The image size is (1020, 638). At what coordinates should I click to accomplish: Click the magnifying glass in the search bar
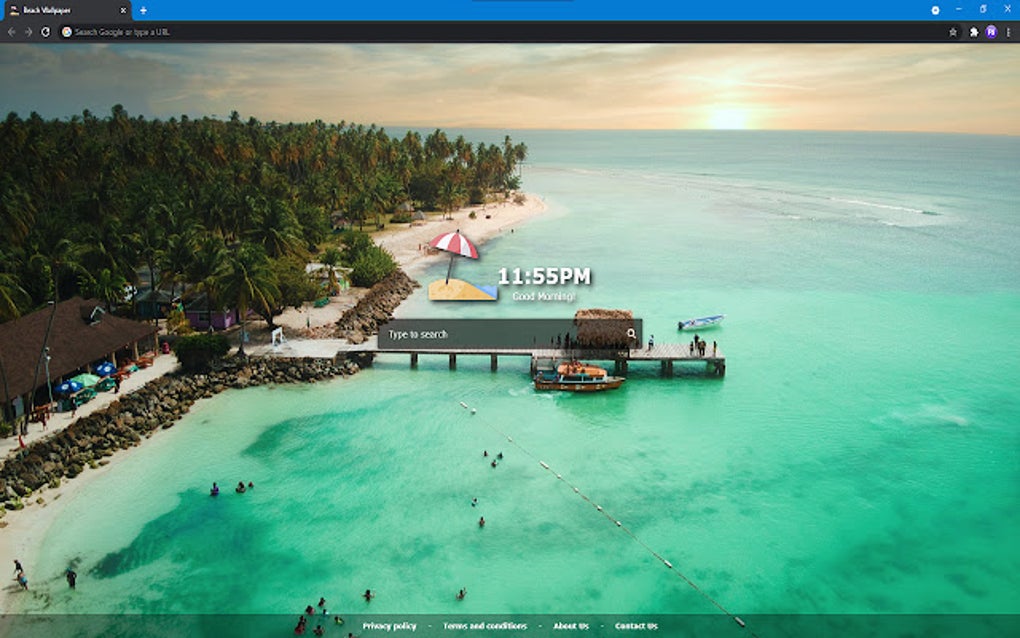point(633,331)
